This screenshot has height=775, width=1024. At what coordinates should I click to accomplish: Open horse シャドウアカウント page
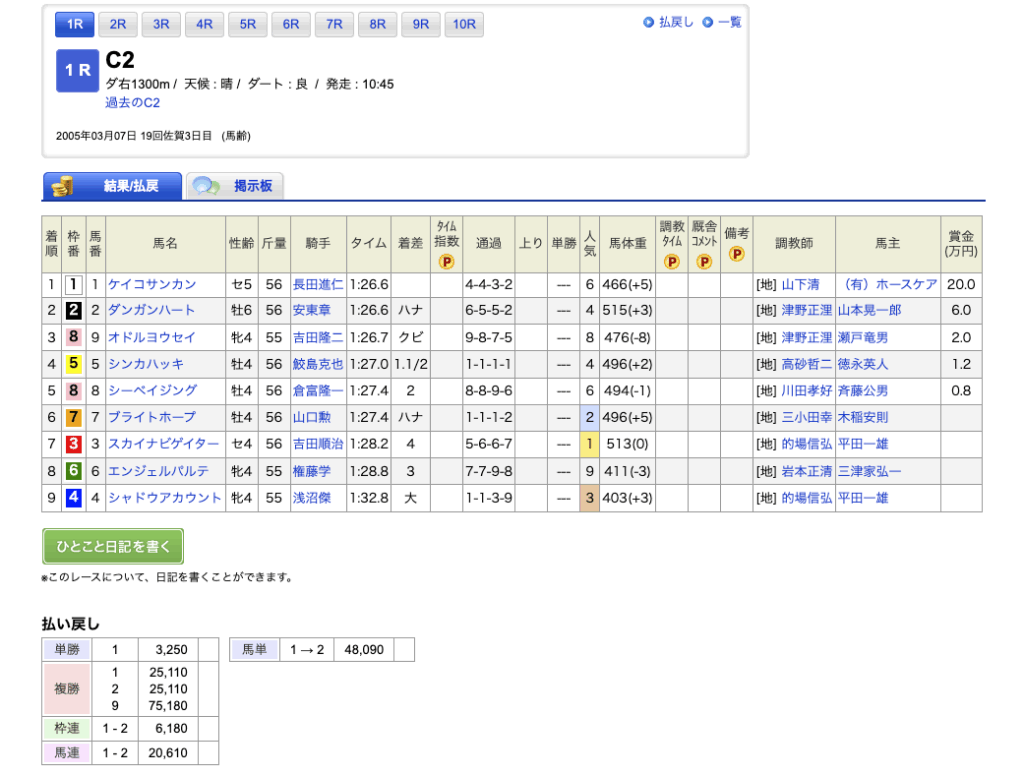coord(165,498)
